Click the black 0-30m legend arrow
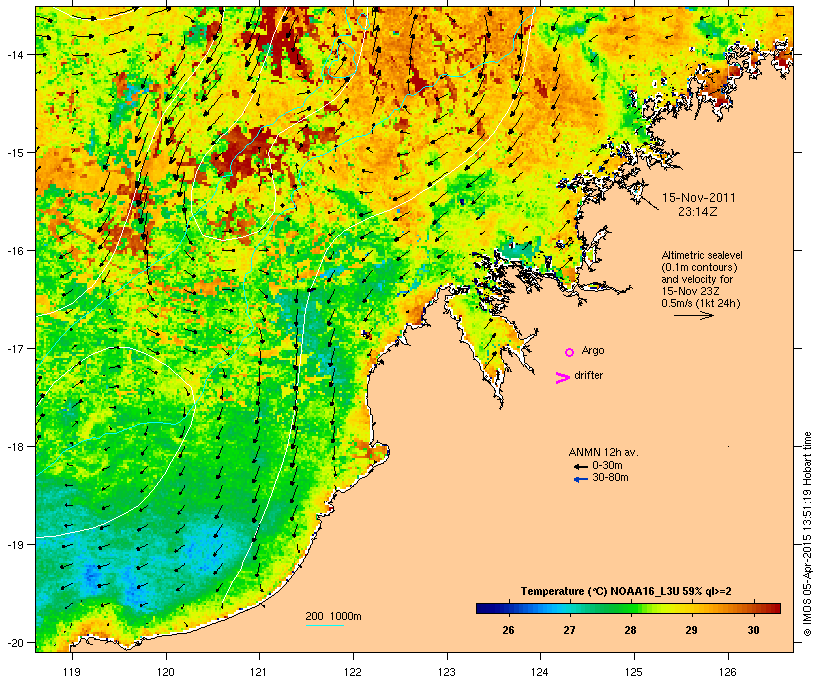This screenshot has width=820, height=680. (x=581, y=467)
